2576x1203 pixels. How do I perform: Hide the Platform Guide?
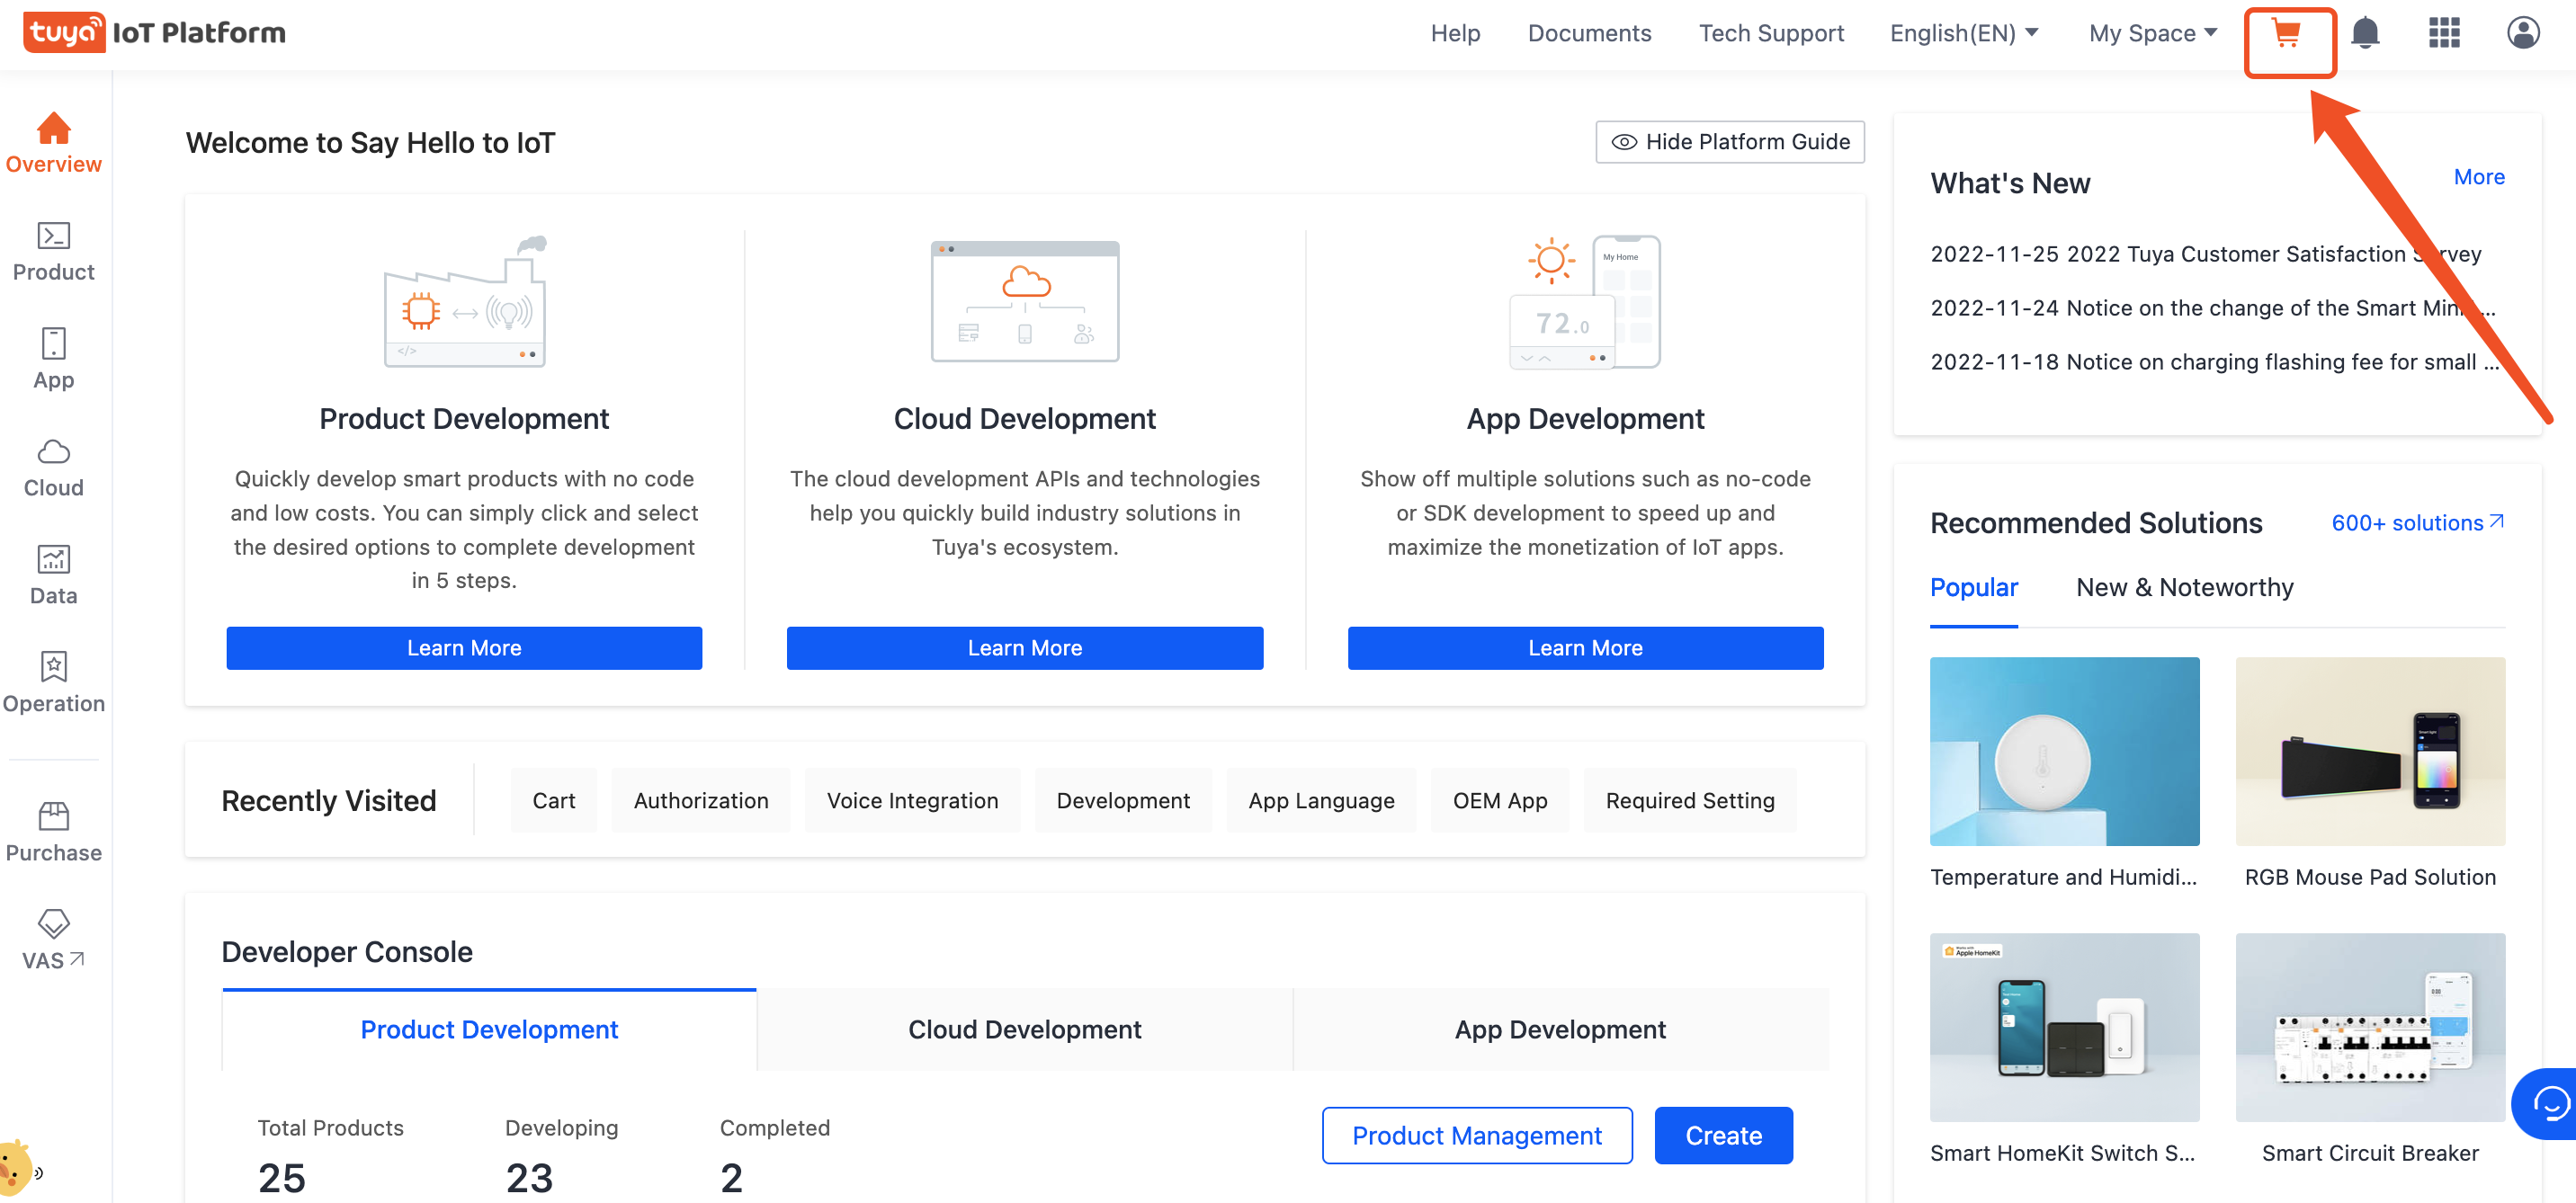(x=1730, y=142)
